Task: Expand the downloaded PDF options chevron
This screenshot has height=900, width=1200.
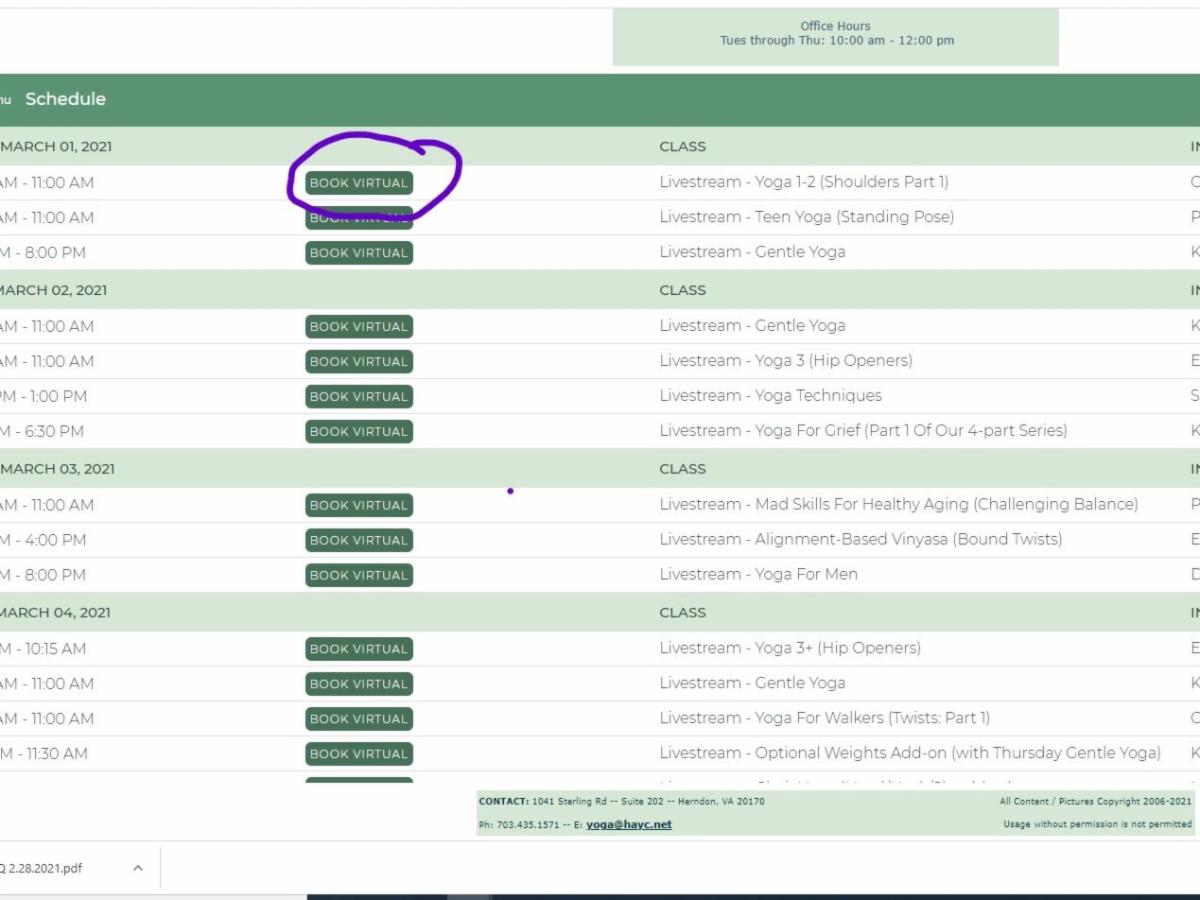Action: (138, 868)
